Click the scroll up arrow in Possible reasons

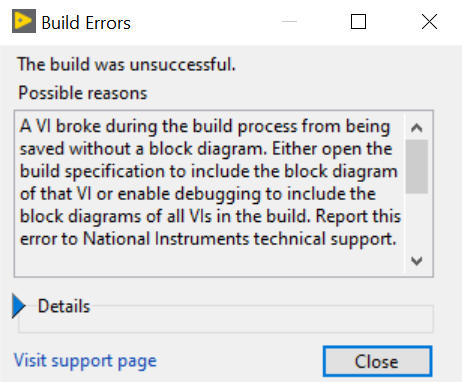417,128
